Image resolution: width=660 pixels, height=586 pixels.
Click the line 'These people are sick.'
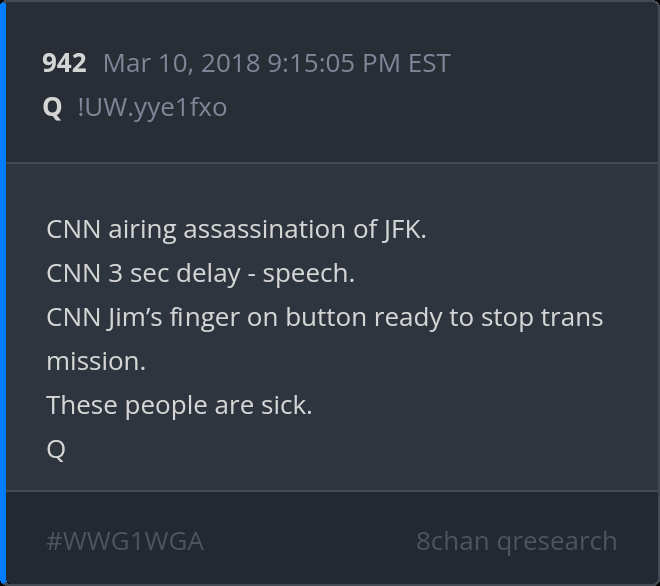click(x=179, y=405)
